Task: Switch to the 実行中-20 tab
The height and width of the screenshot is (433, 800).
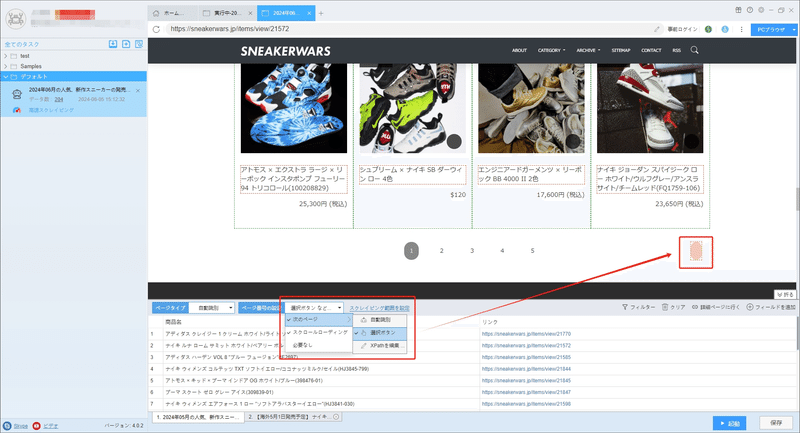Action: tap(227, 13)
